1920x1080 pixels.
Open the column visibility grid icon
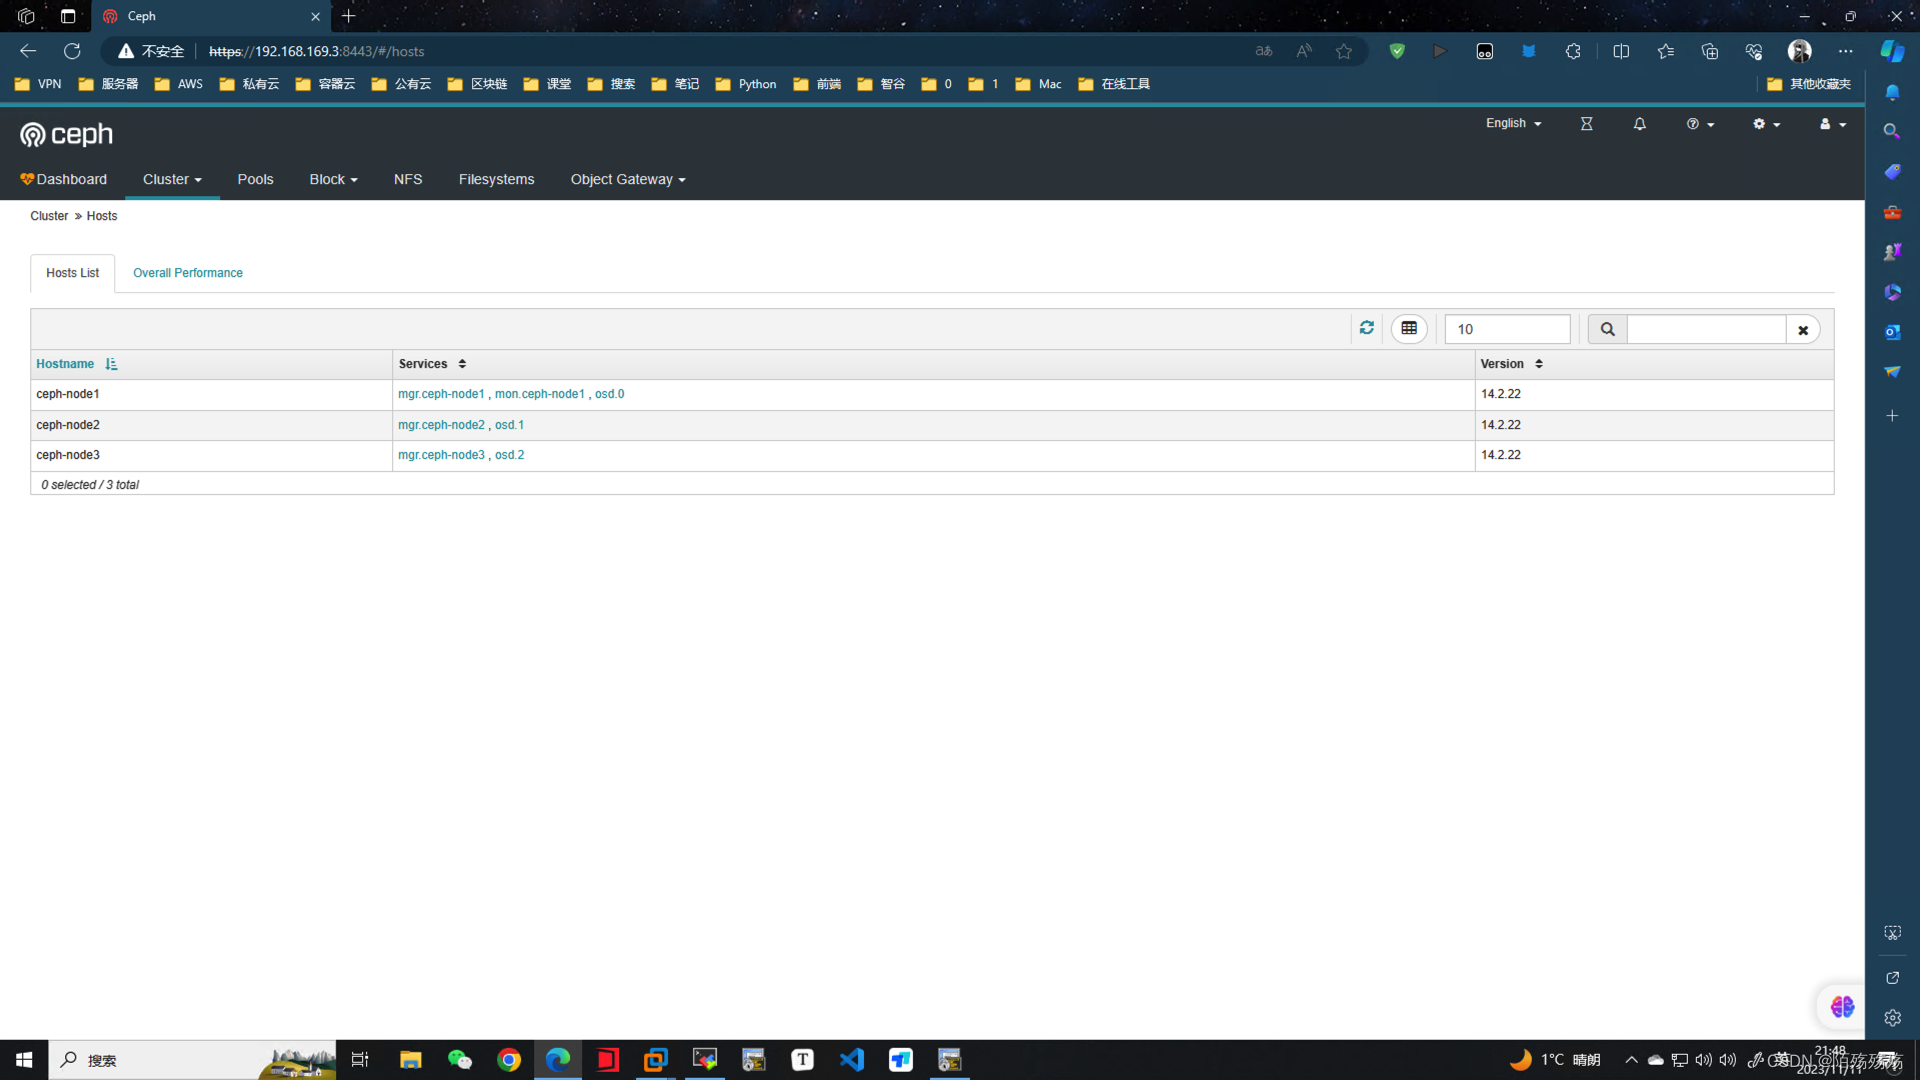click(x=1408, y=328)
